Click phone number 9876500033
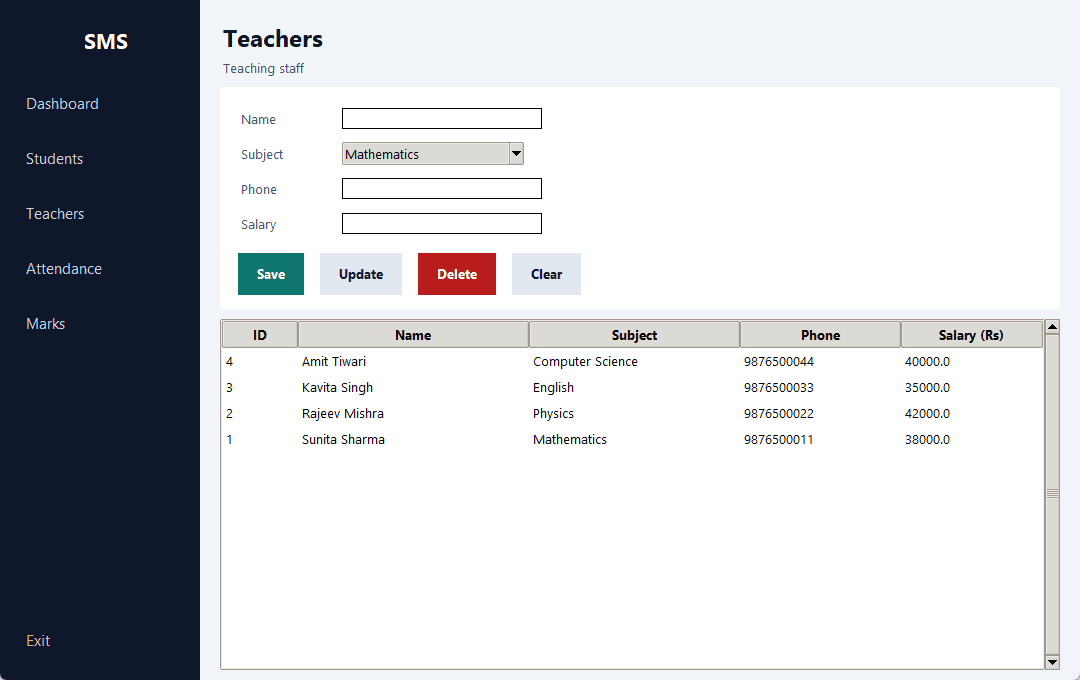Image resolution: width=1080 pixels, height=680 pixels. pyautogui.click(x=778, y=388)
